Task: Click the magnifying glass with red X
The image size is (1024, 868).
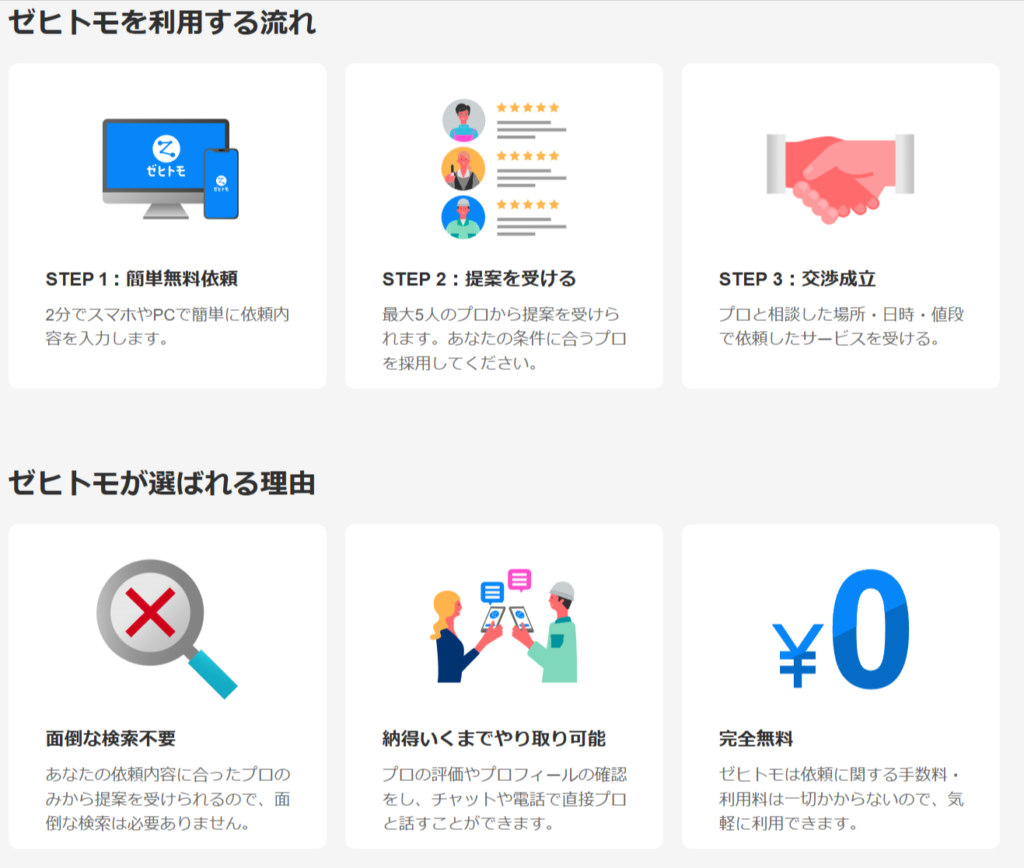Action: click(x=158, y=622)
